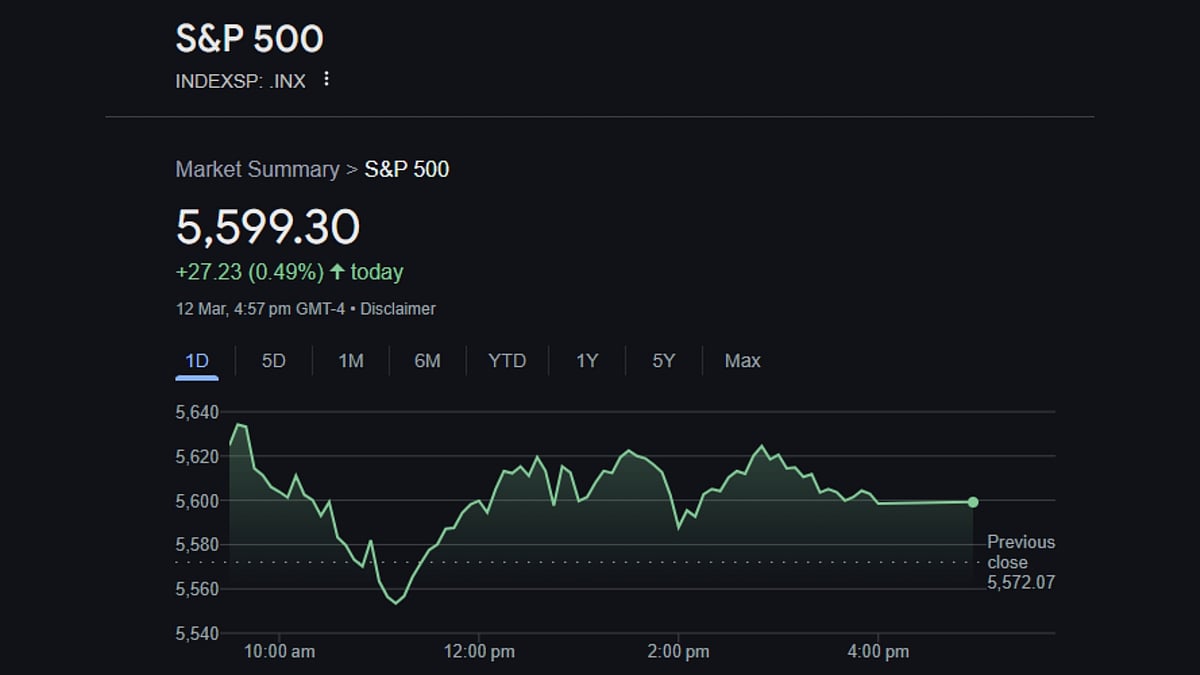The image size is (1200, 675).
Task: Click the INDEXSP: .INX ticker label
Action: [x=240, y=81]
